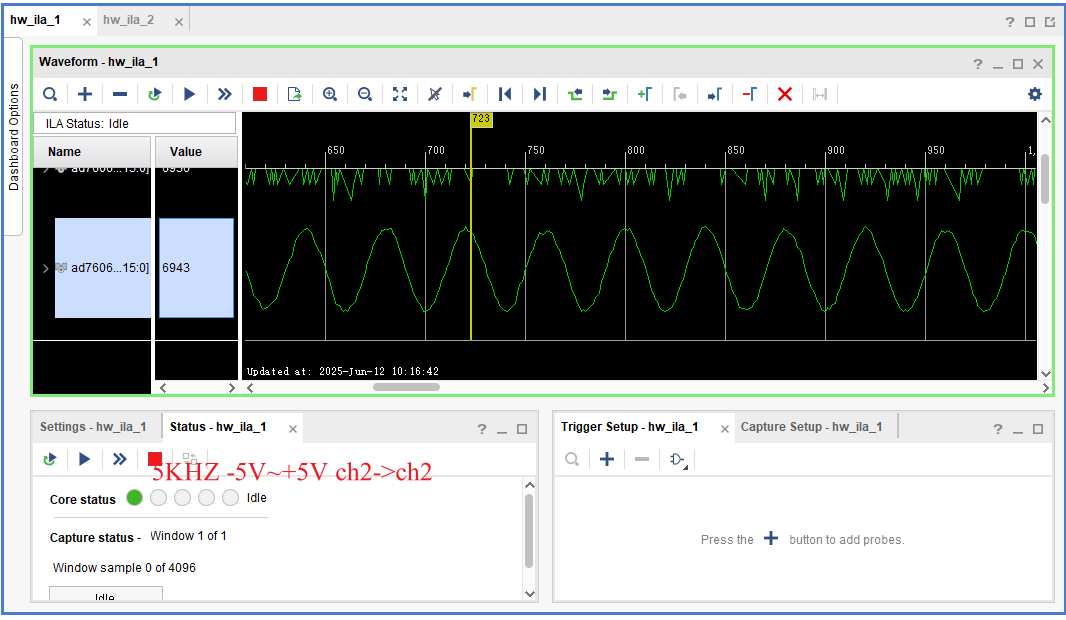The width and height of the screenshot is (1066, 620).
Task: Jump to previous transition
Action: coord(575,94)
